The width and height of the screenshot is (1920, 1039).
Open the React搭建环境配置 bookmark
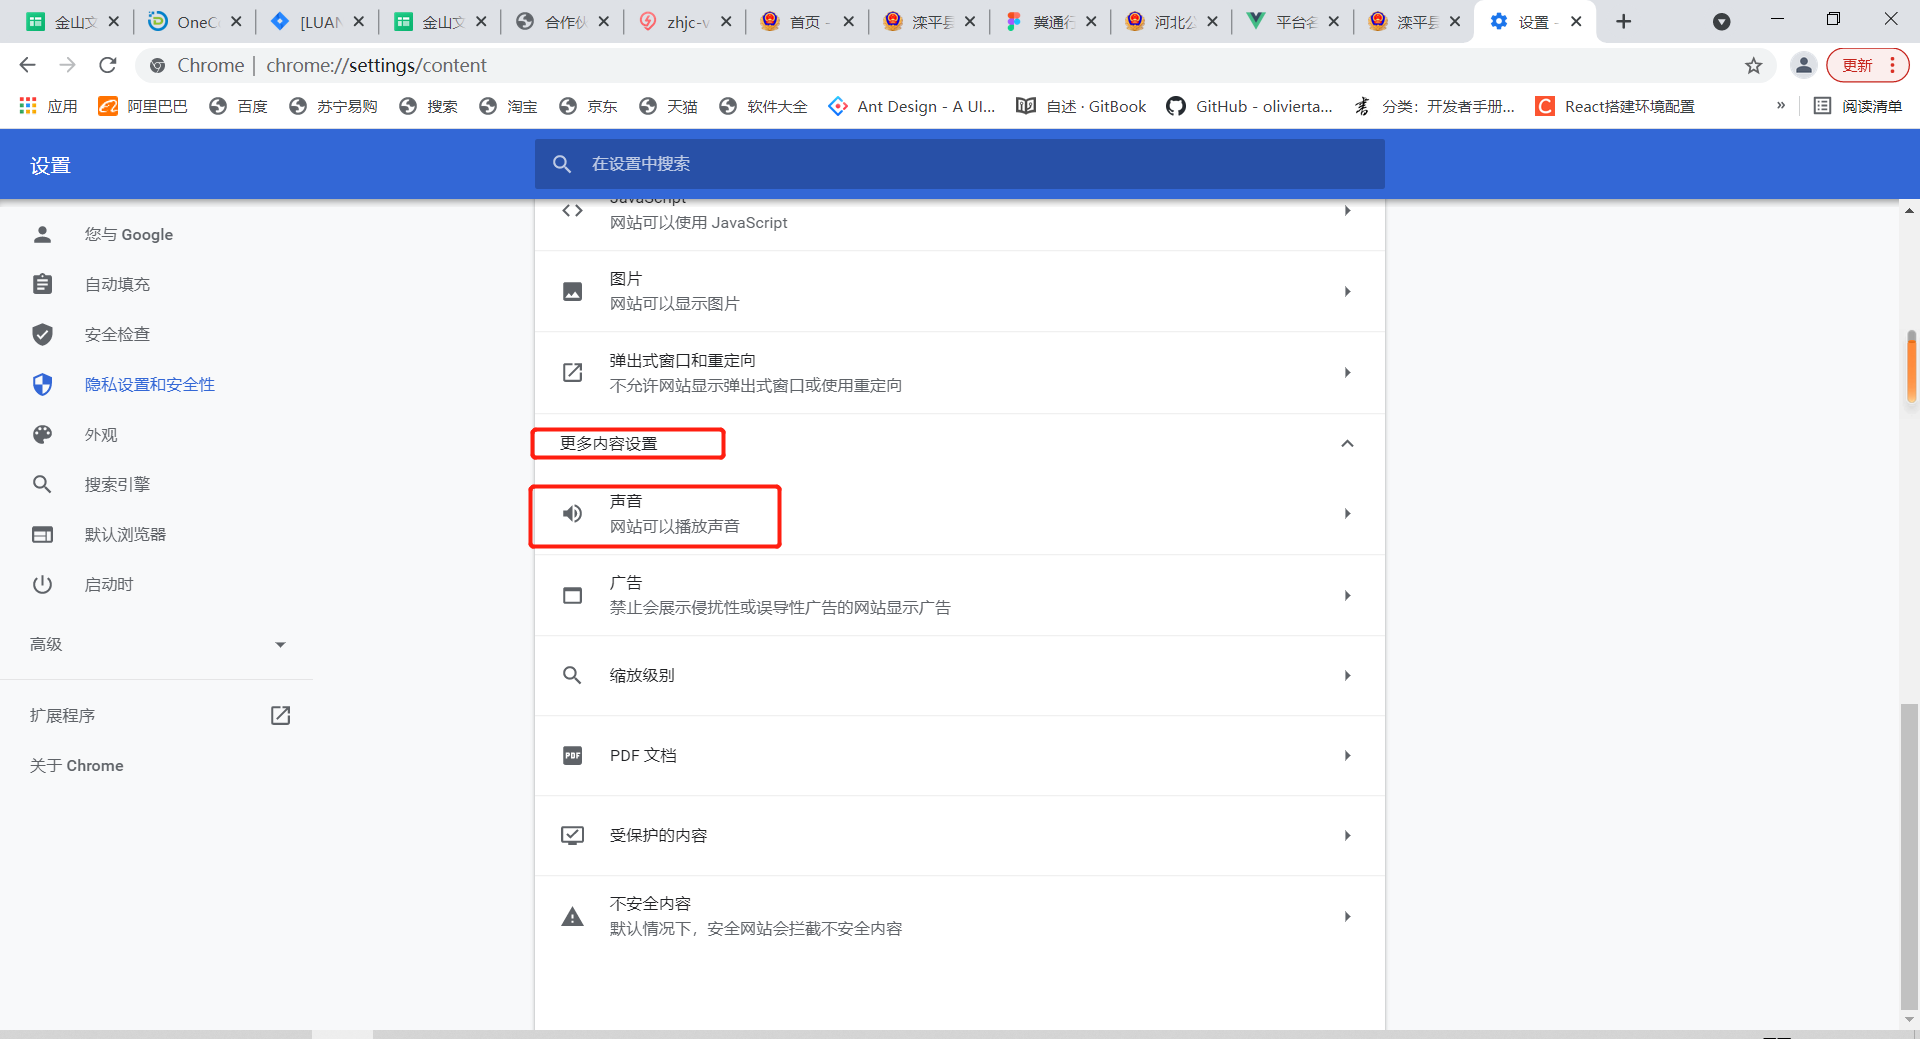1615,106
